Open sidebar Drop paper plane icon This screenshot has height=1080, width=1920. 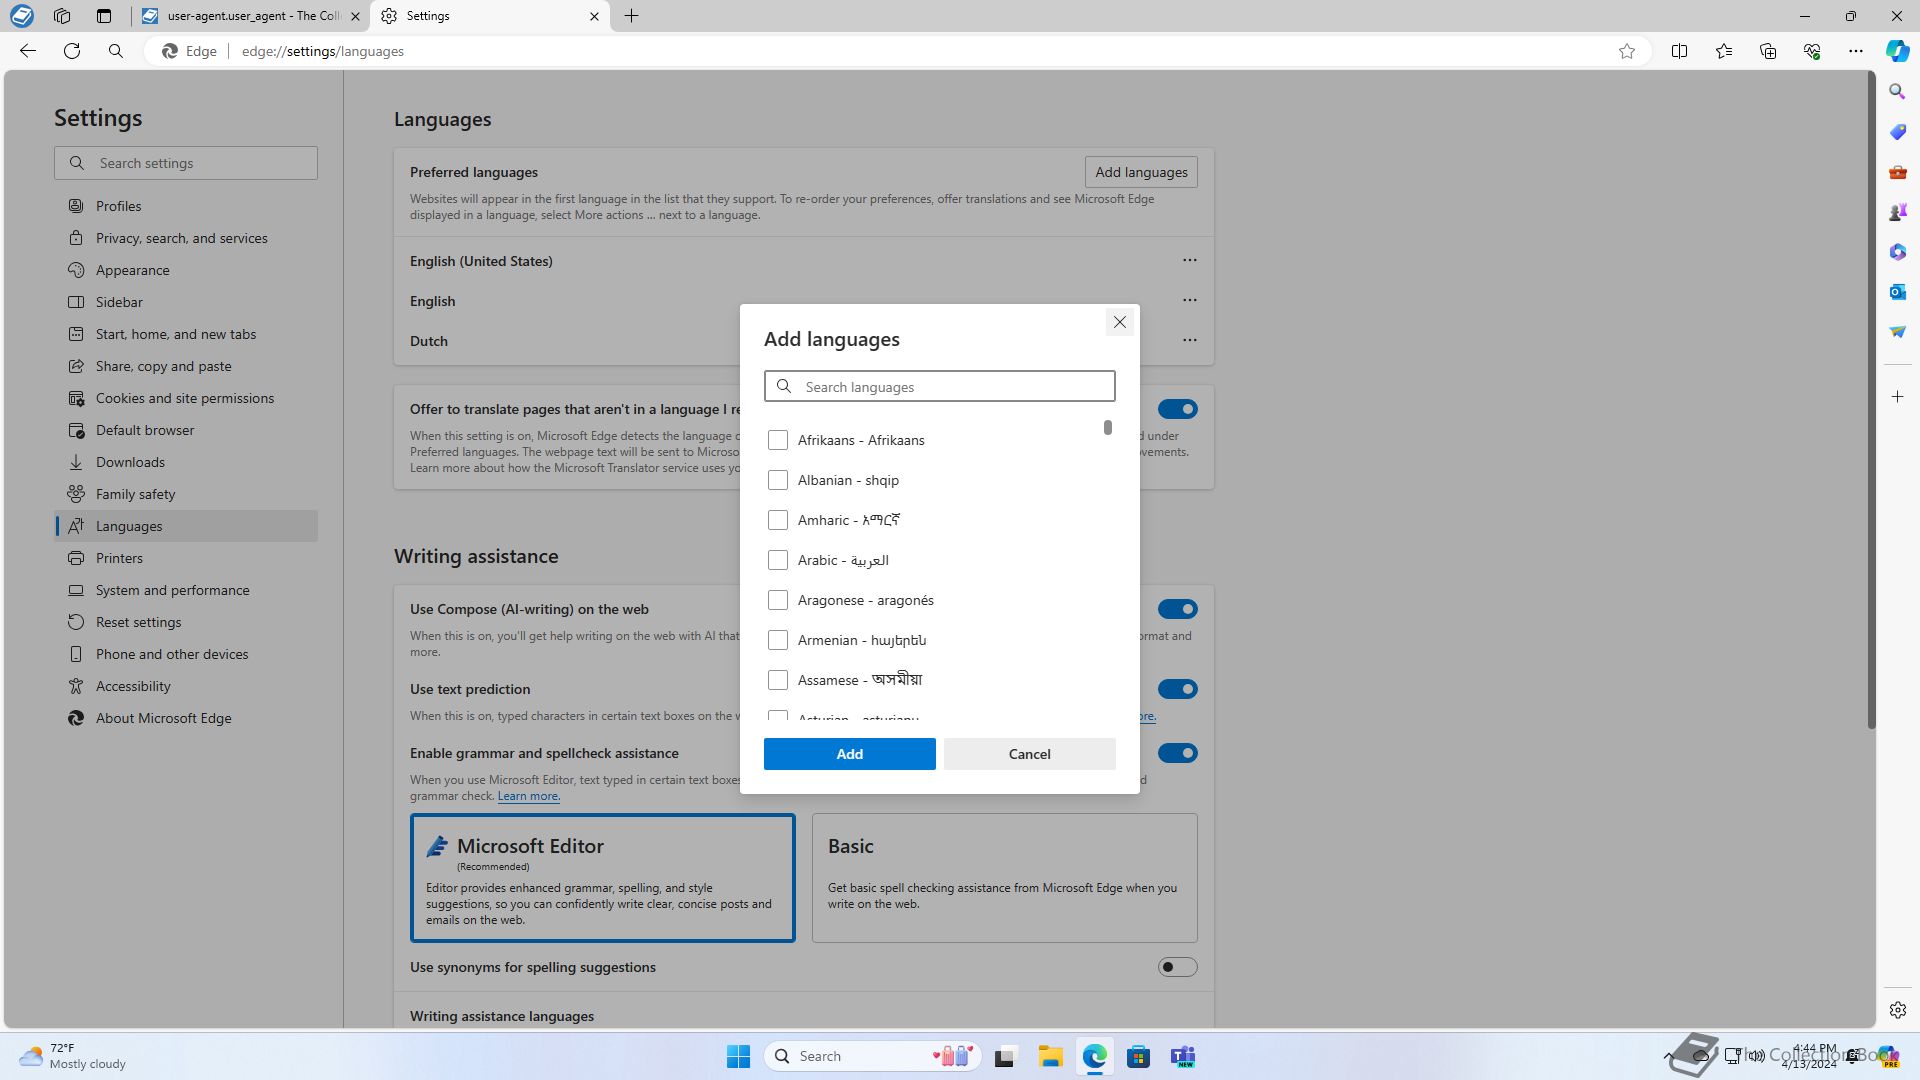[x=1897, y=332]
